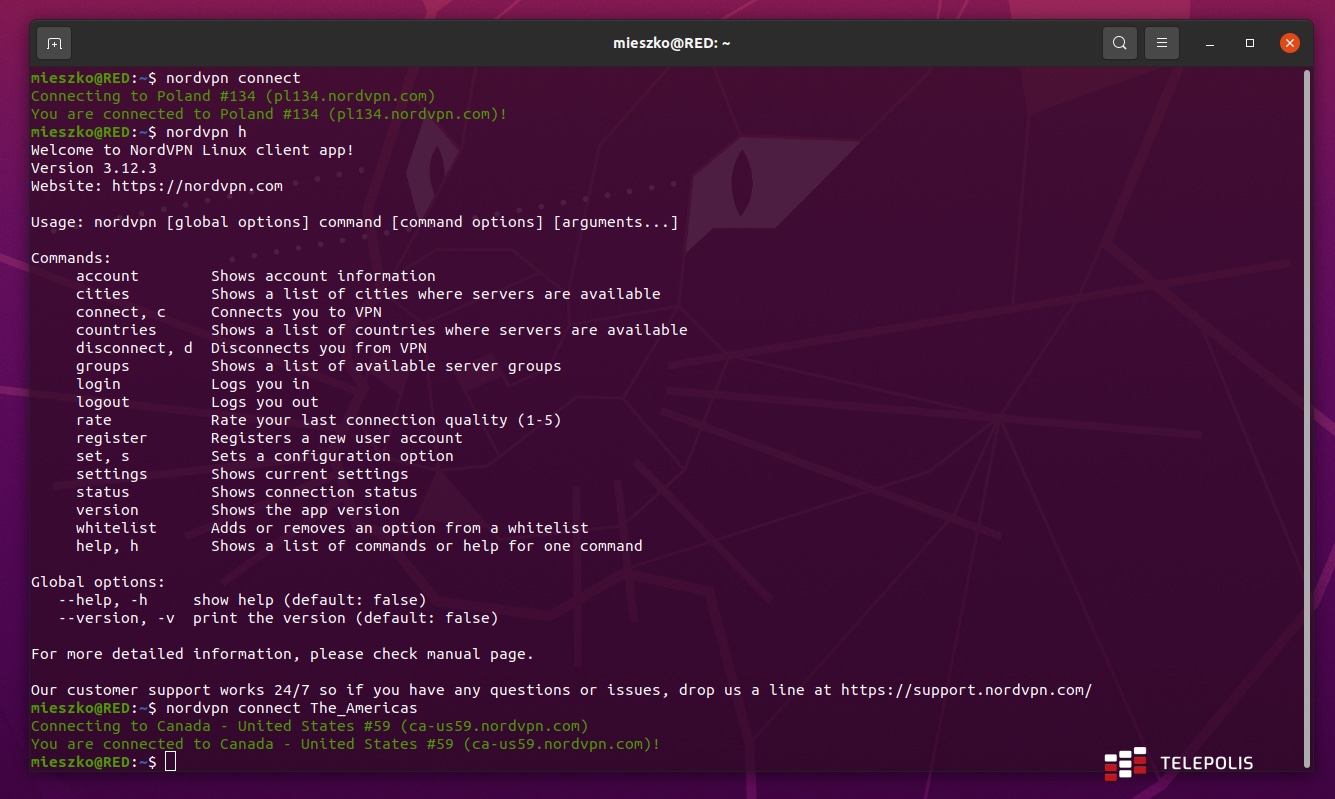Image resolution: width=1335 pixels, height=799 pixels.
Task: Open the support.nordvpn.com link
Action: tap(966, 690)
